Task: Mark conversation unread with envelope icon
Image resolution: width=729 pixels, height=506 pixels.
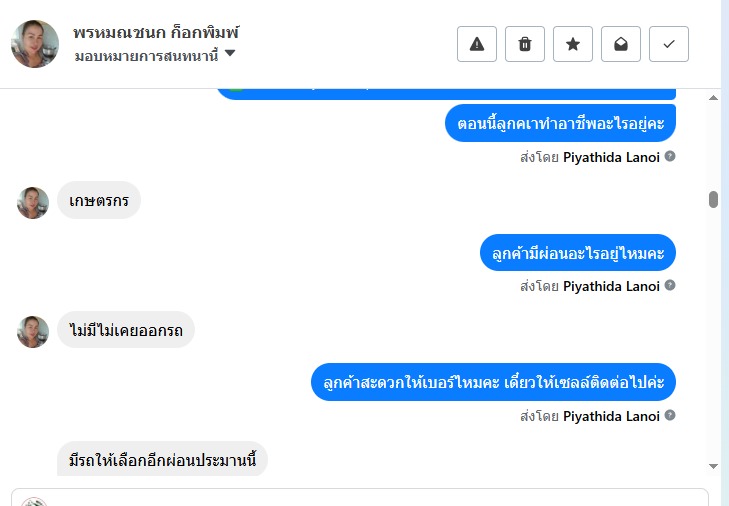Action: (621, 44)
